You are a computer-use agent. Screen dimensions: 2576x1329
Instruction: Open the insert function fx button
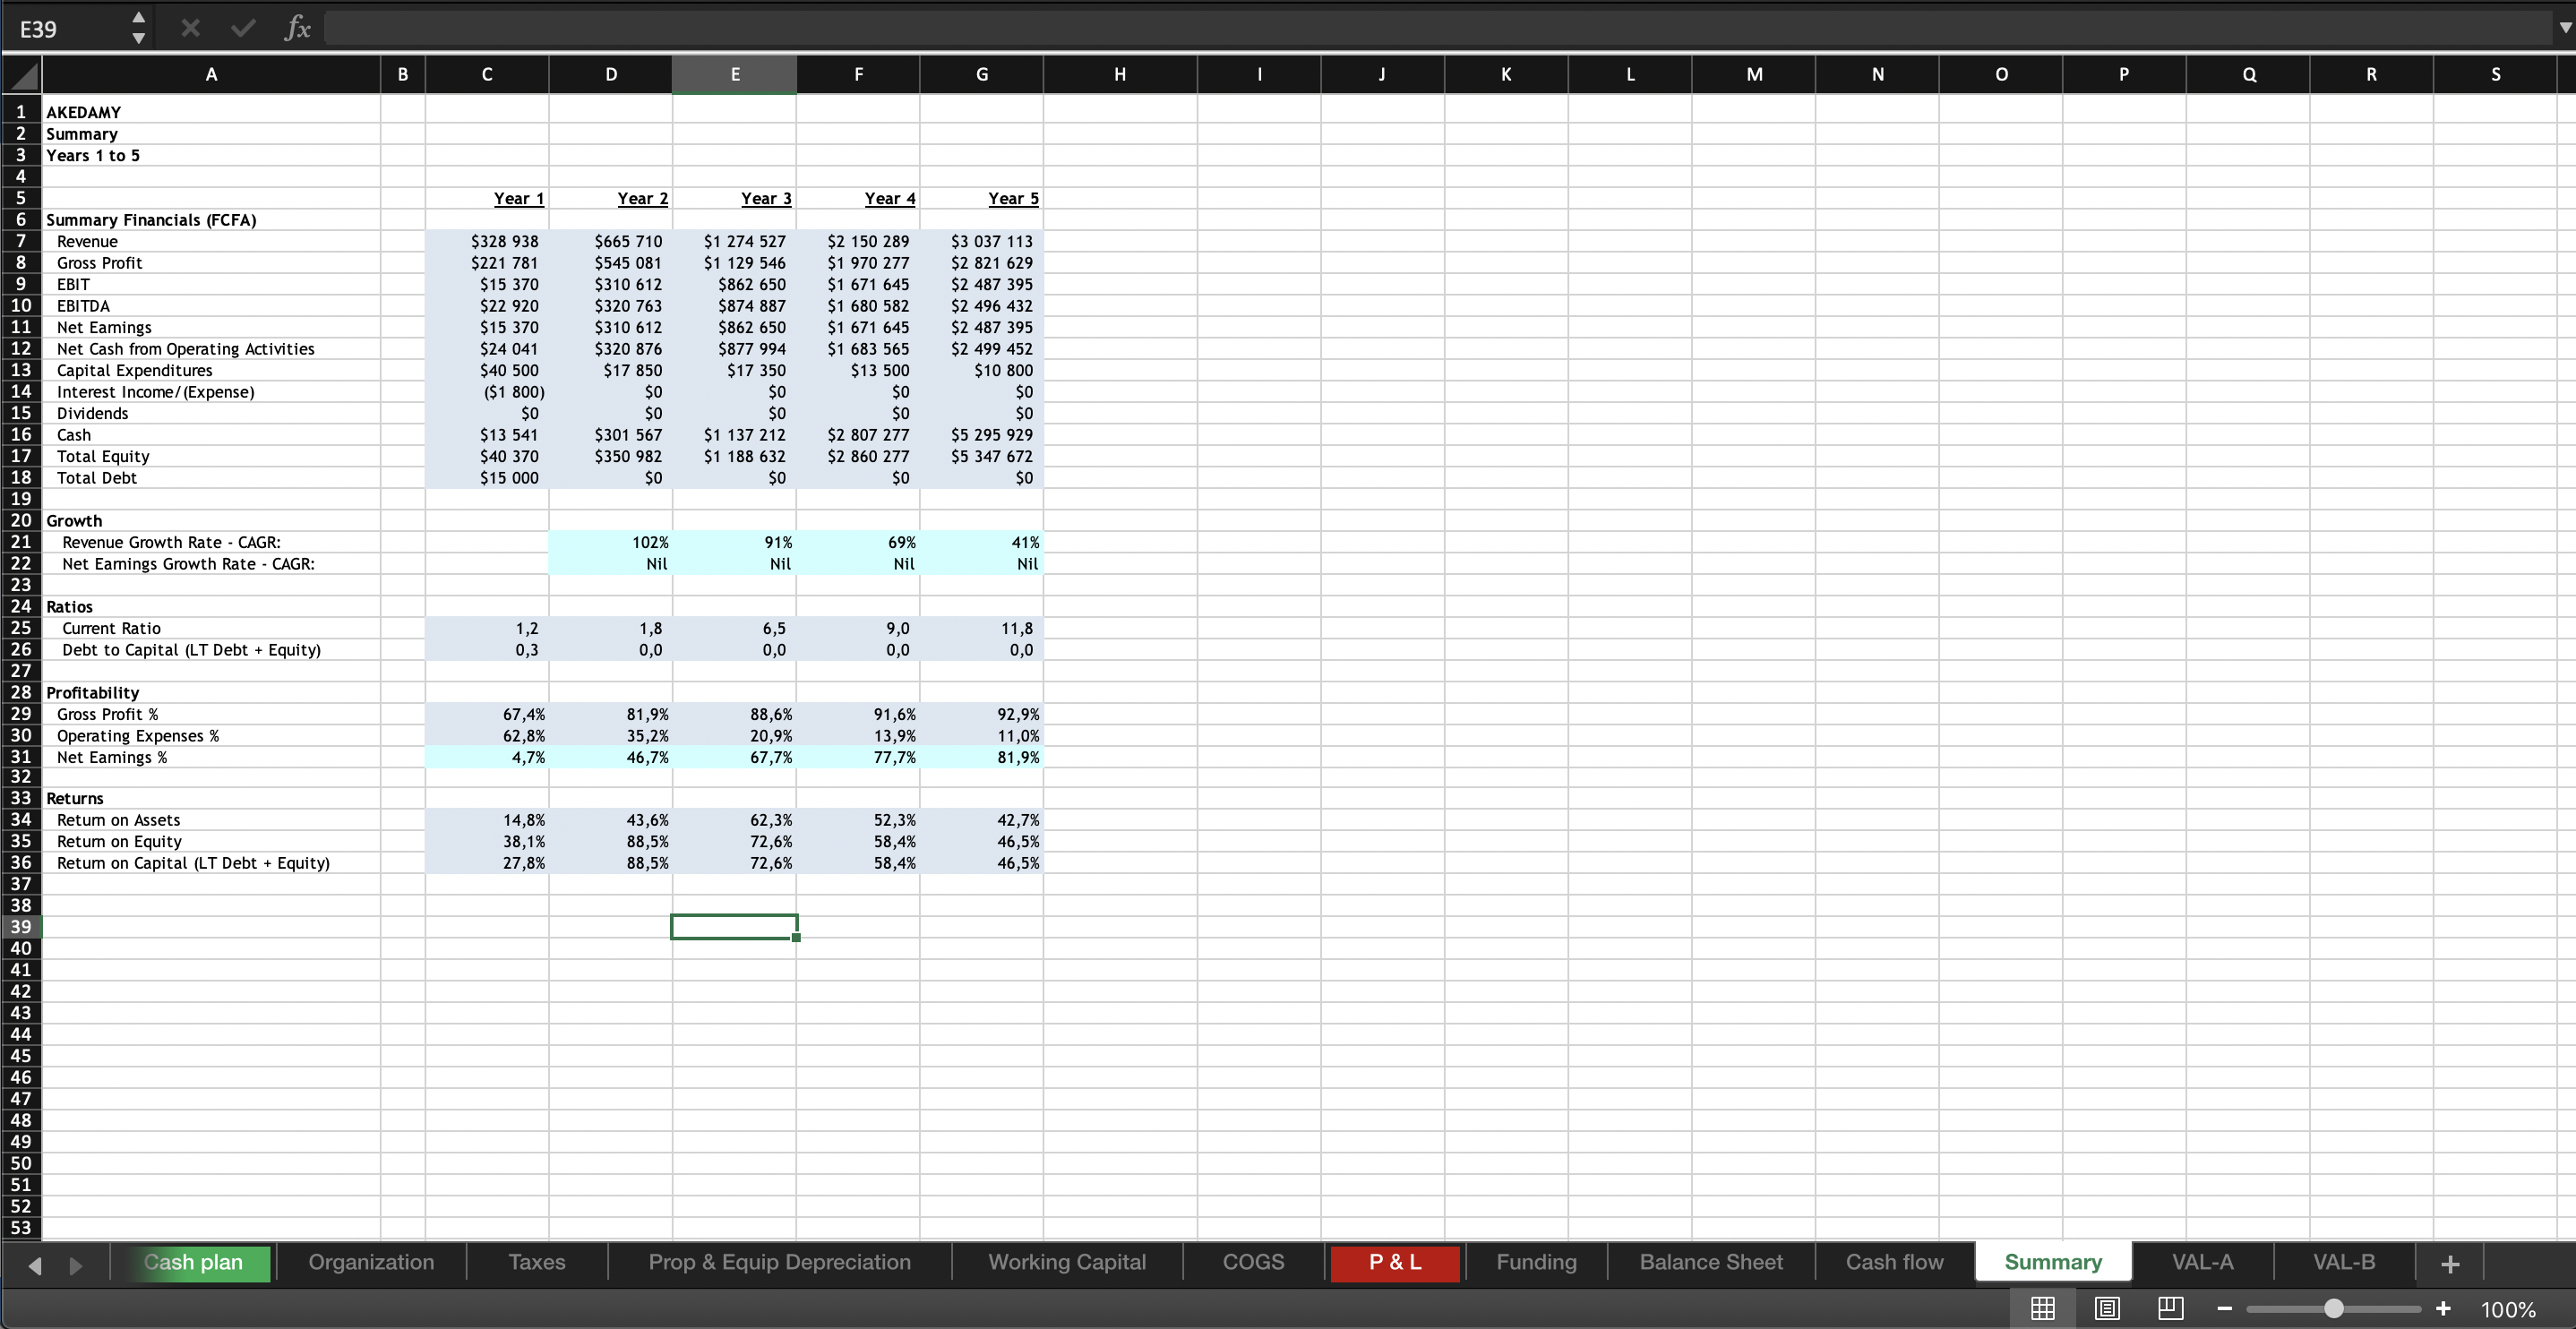[x=297, y=28]
